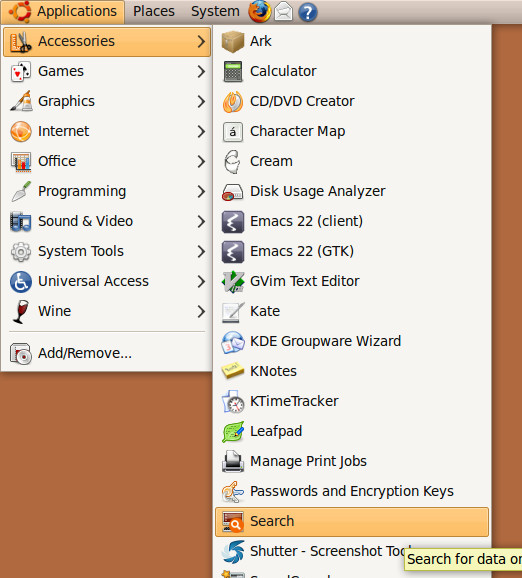
Task: Click the Leafpad leaf icon
Action: (233, 432)
